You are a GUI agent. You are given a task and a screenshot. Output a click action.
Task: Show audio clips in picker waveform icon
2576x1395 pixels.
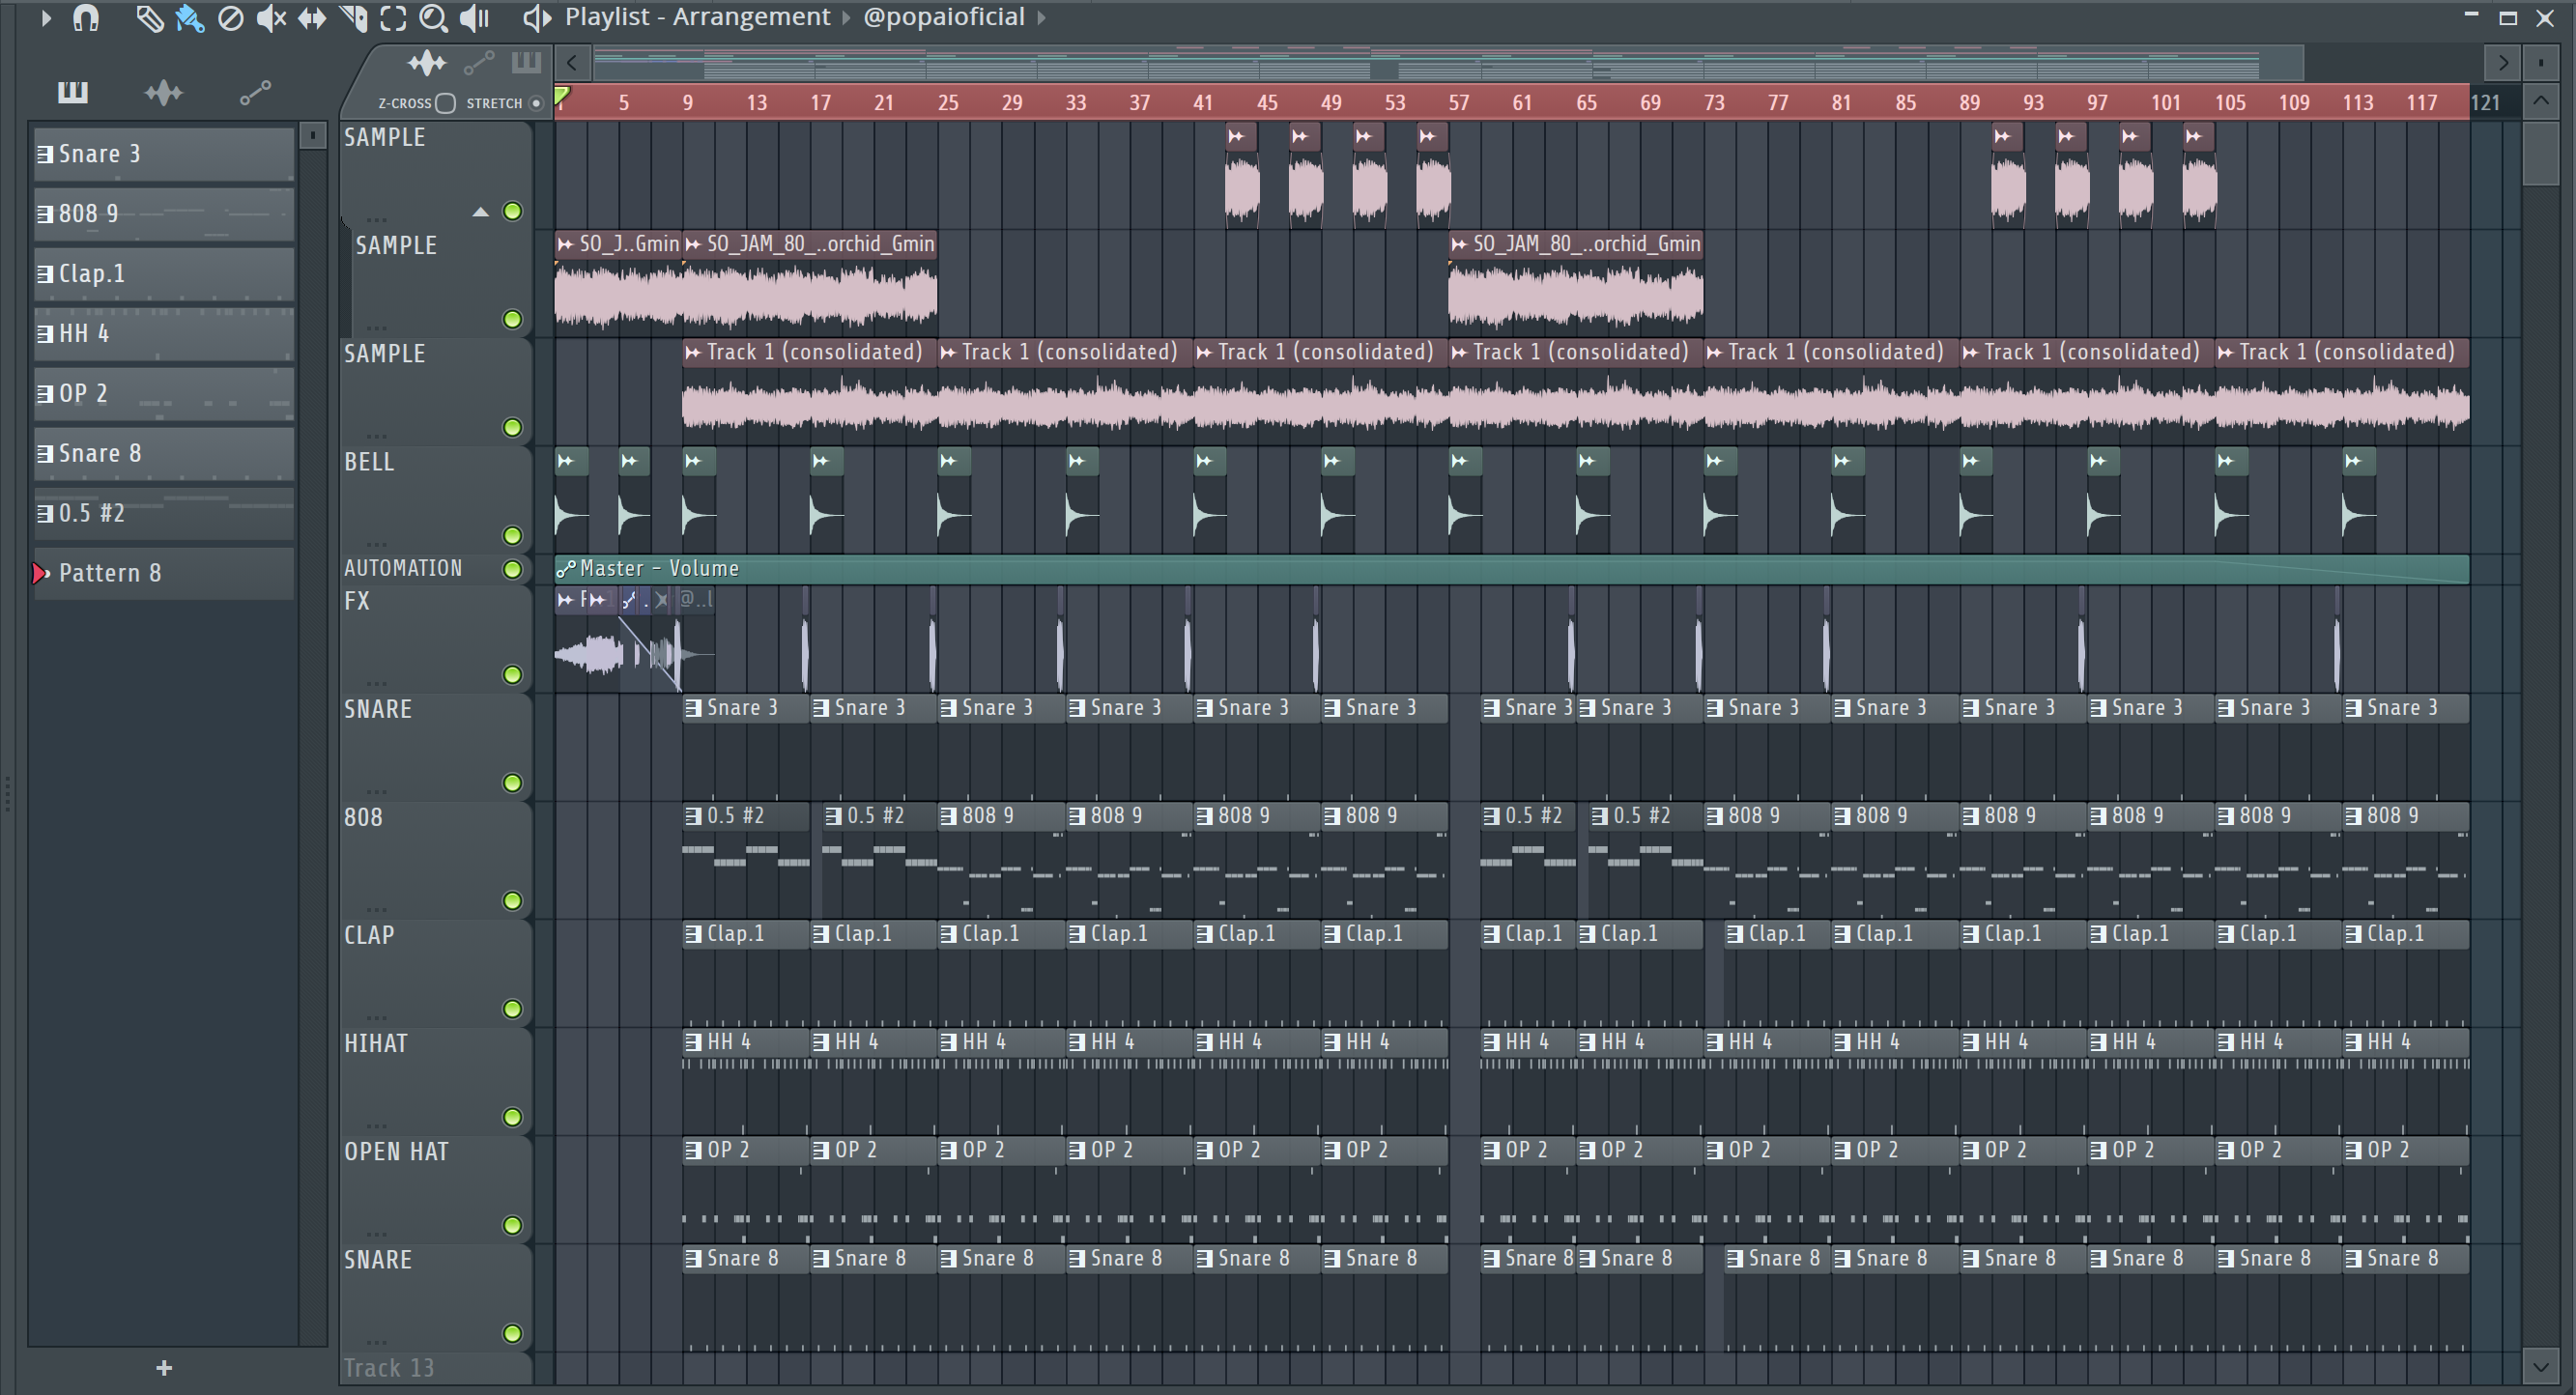point(163,93)
